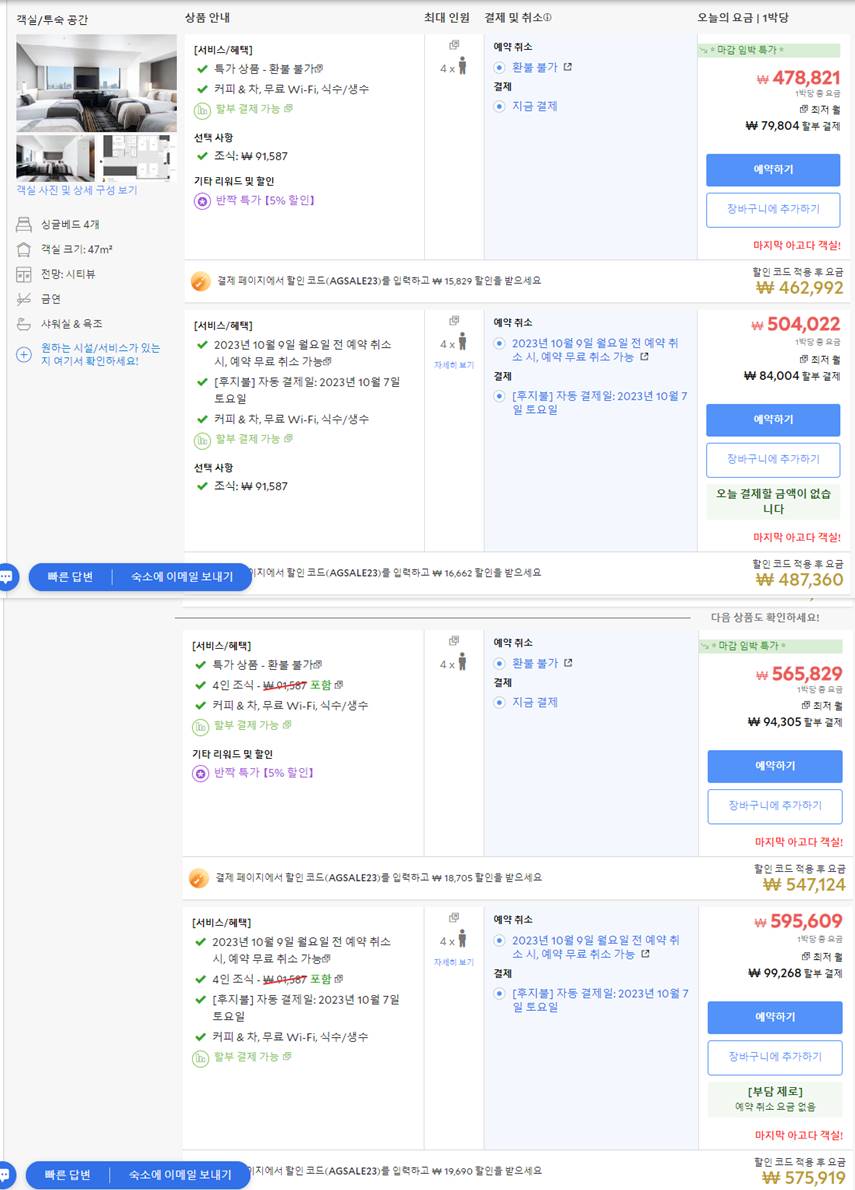Click the share icon next to room occupancy
Viewport: 855px width, 1190px height.
pos(454,44)
